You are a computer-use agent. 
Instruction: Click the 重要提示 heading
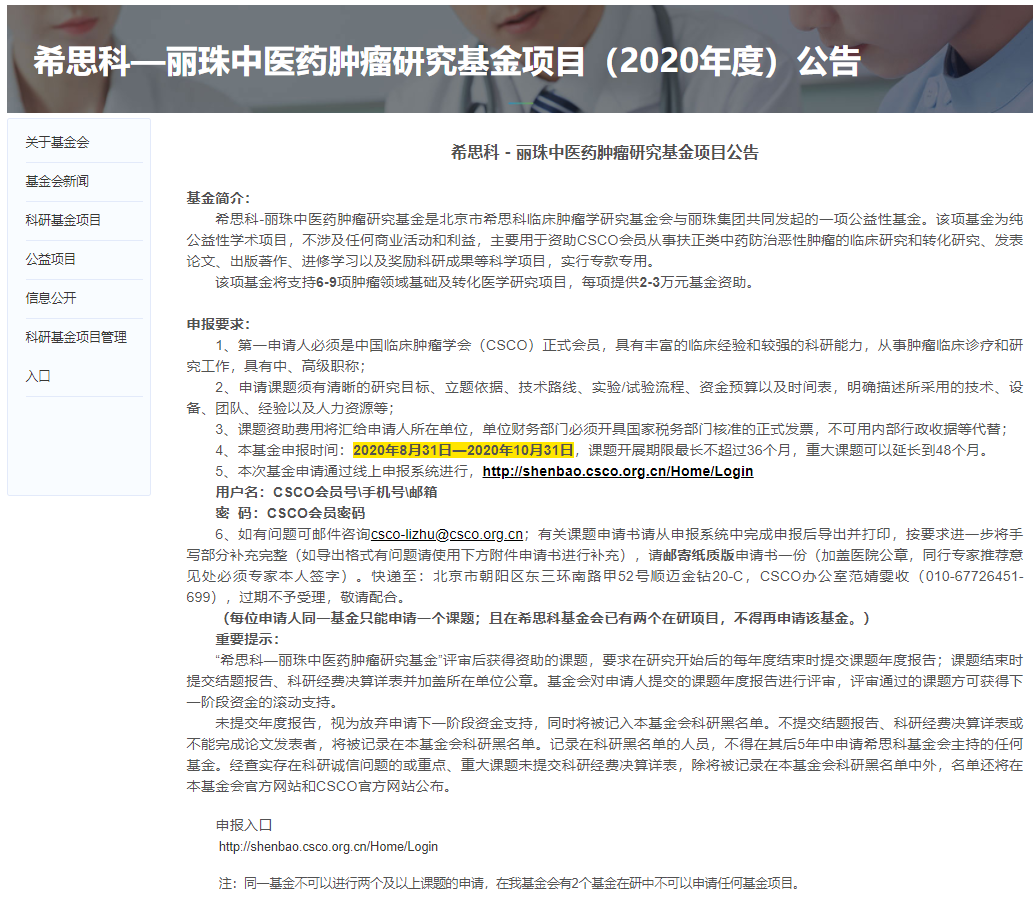(x=247, y=639)
